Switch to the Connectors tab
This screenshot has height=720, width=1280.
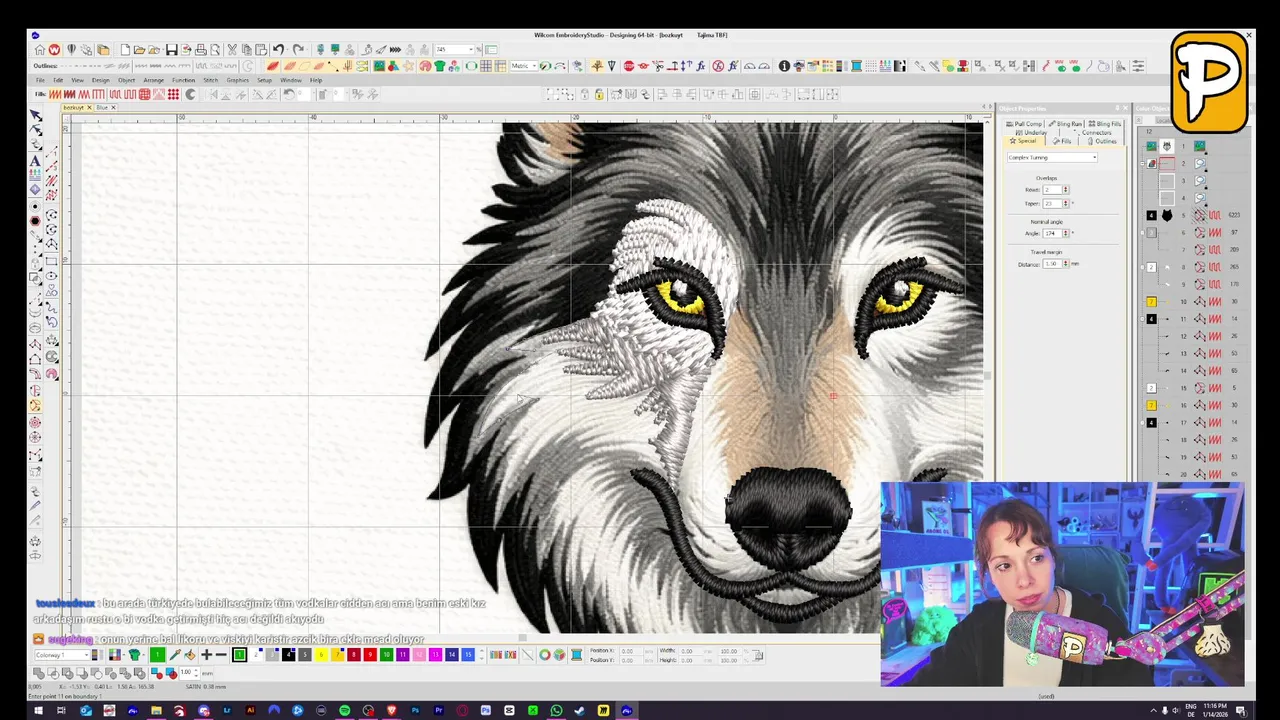pos(1093,132)
